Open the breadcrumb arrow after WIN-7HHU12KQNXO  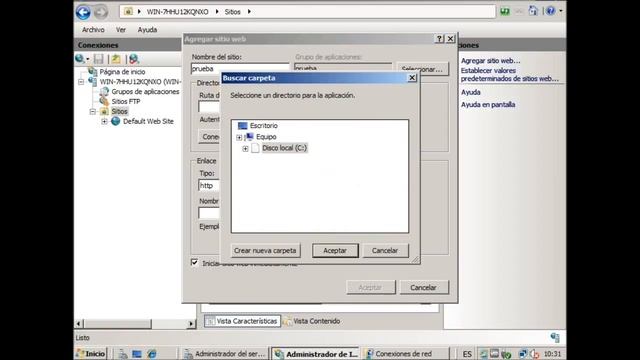[x=217, y=12]
